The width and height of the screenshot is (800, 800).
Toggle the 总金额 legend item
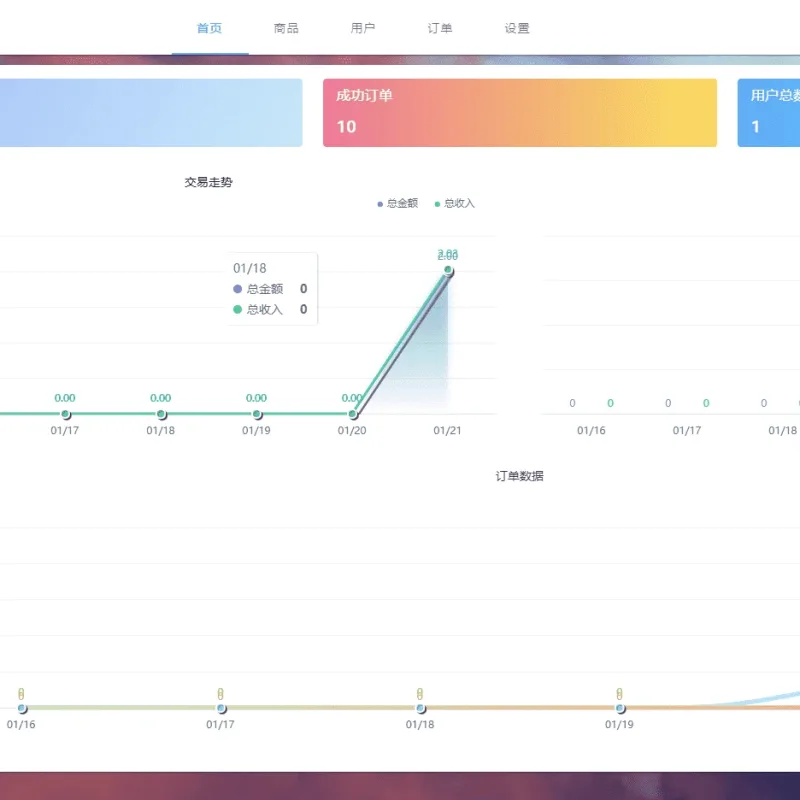[x=397, y=204]
